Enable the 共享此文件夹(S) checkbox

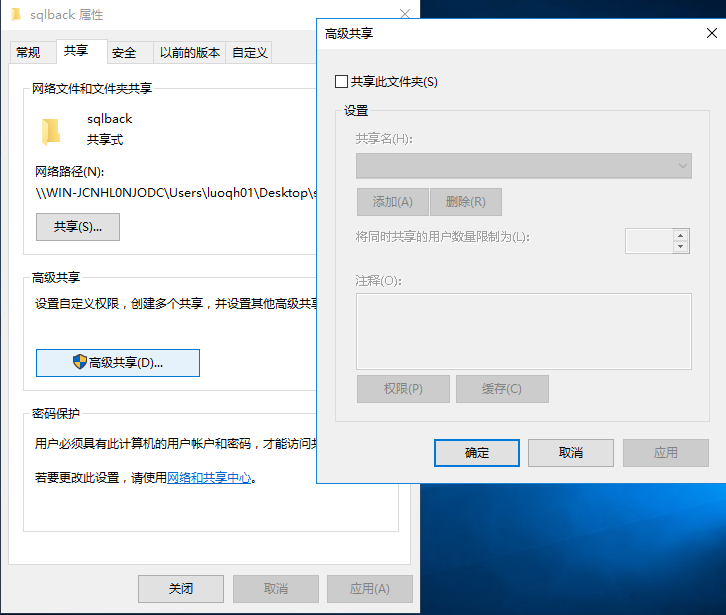coord(341,82)
